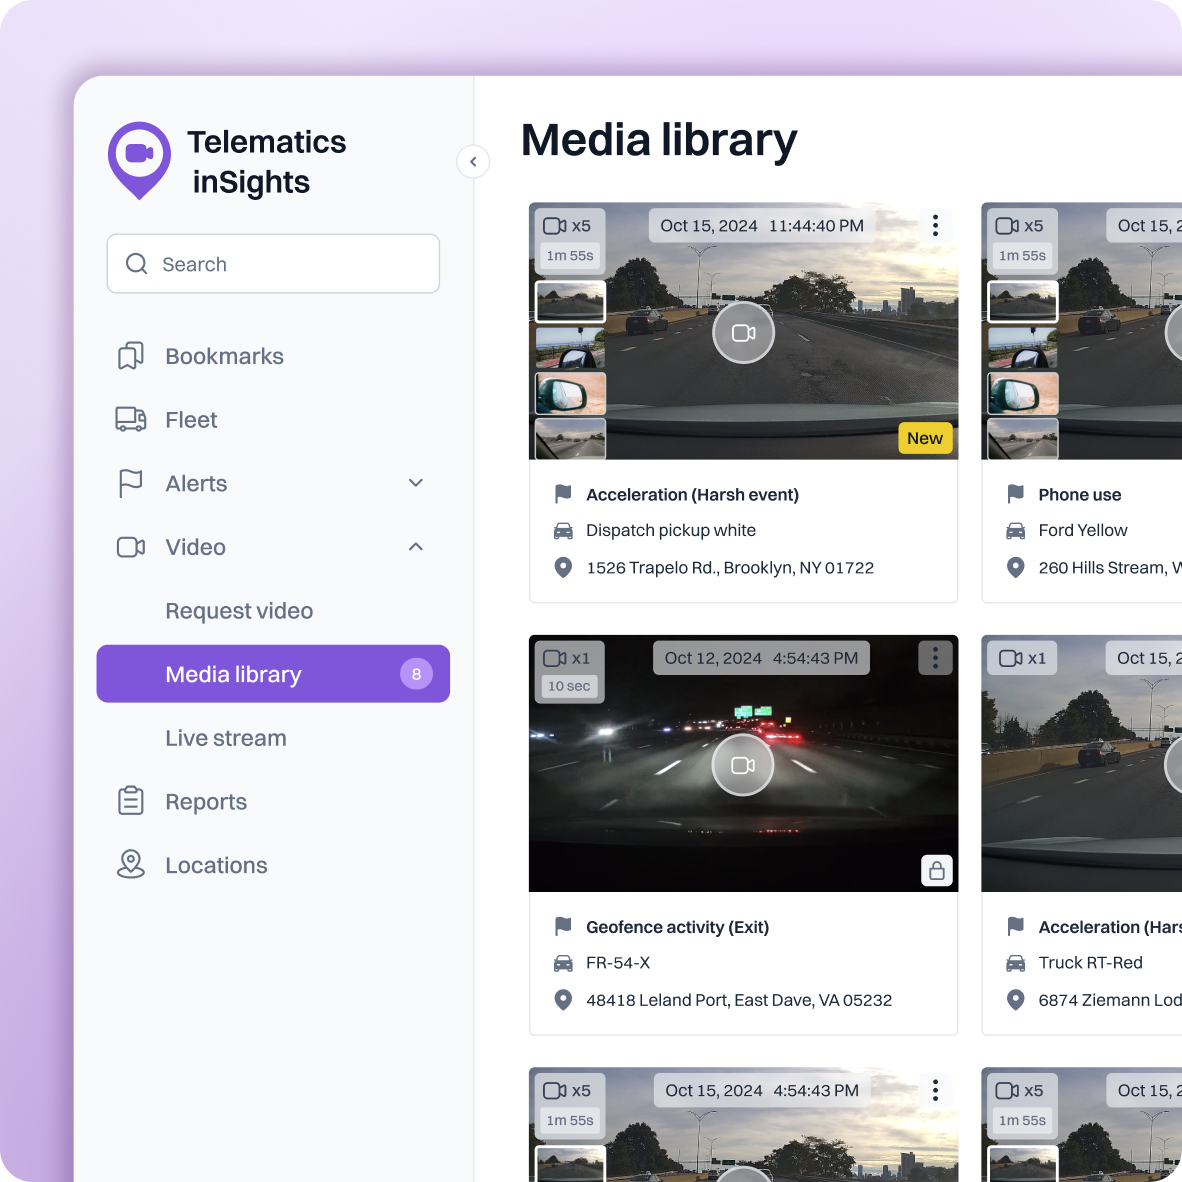
Task: Open options menu on Oct 15 11:44:40 PM video
Action: tap(935, 225)
